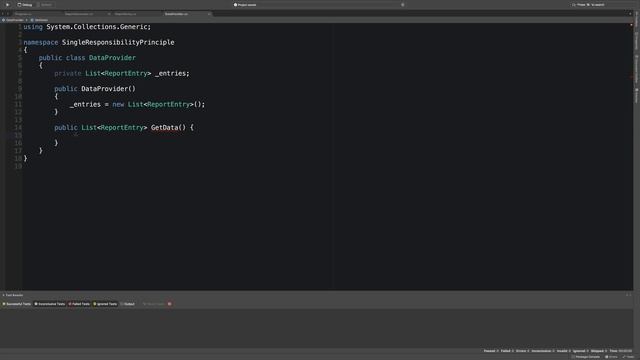
Task: Click the status icon in the top center bar
Action: click(235, 5)
